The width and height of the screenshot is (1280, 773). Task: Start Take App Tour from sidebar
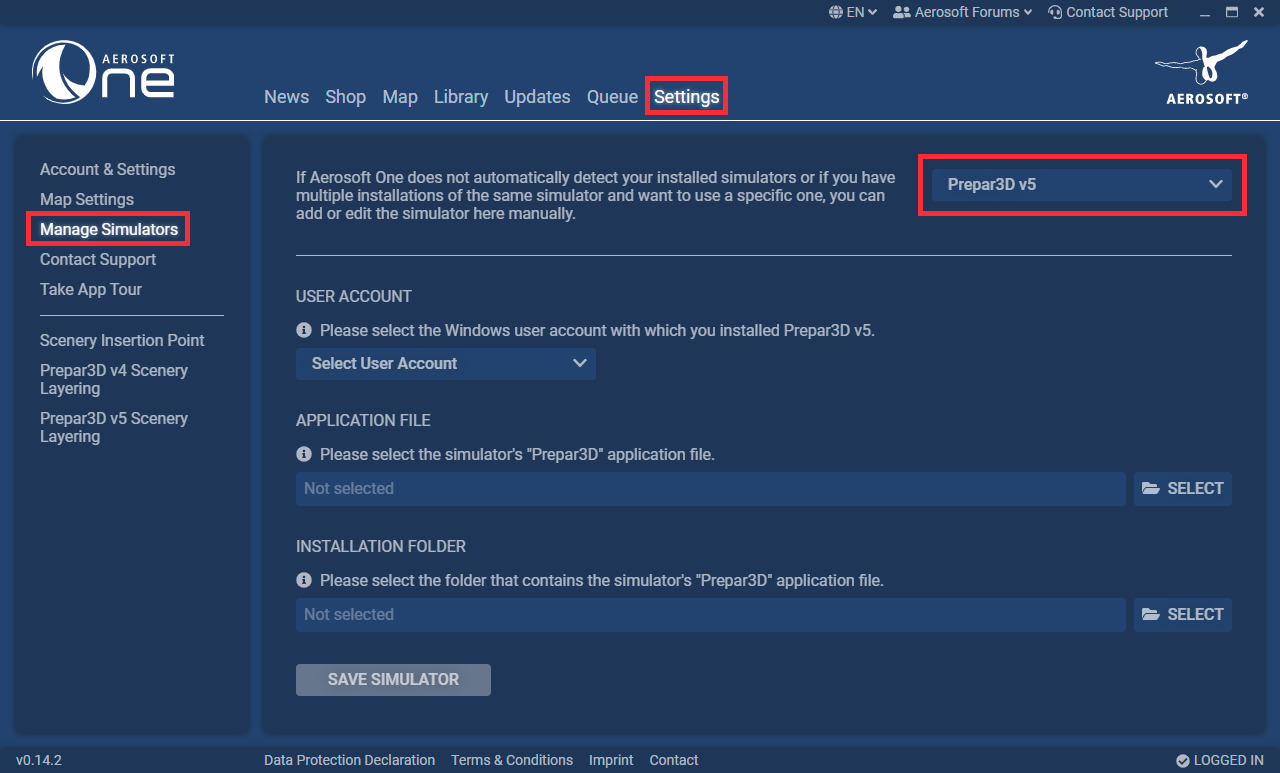click(x=91, y=289)
